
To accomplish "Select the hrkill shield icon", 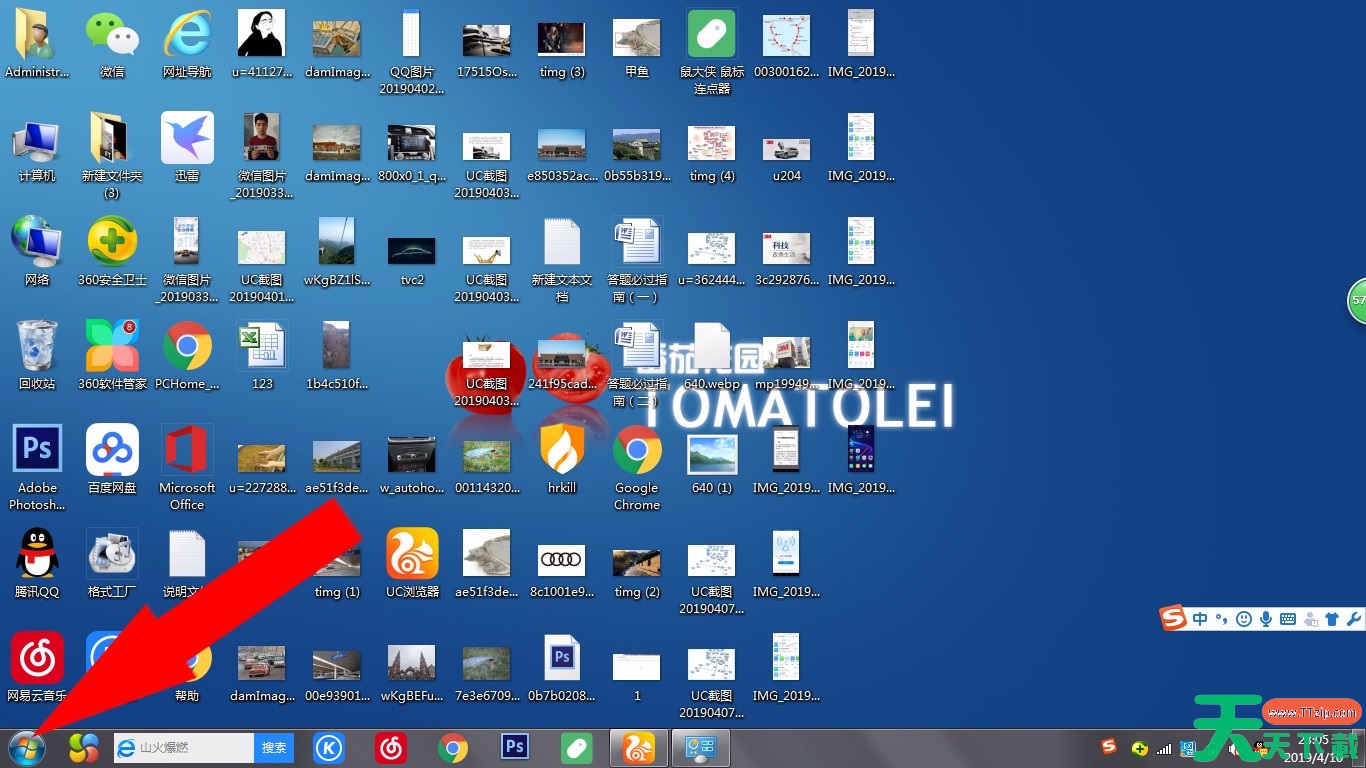I will tap(562, 450).
